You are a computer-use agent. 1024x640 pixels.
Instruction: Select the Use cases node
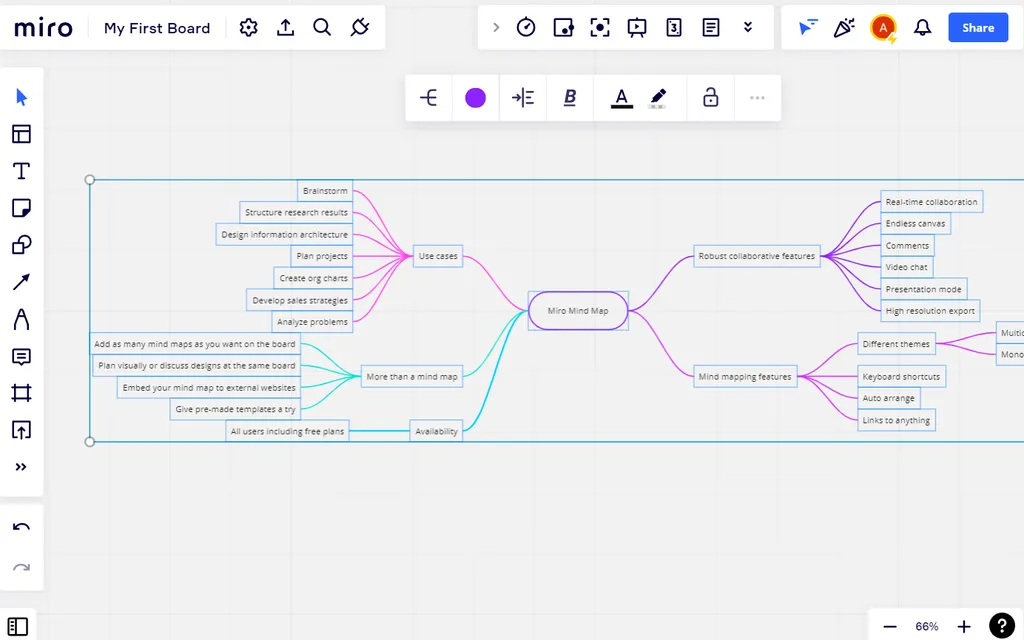(438, 256)
